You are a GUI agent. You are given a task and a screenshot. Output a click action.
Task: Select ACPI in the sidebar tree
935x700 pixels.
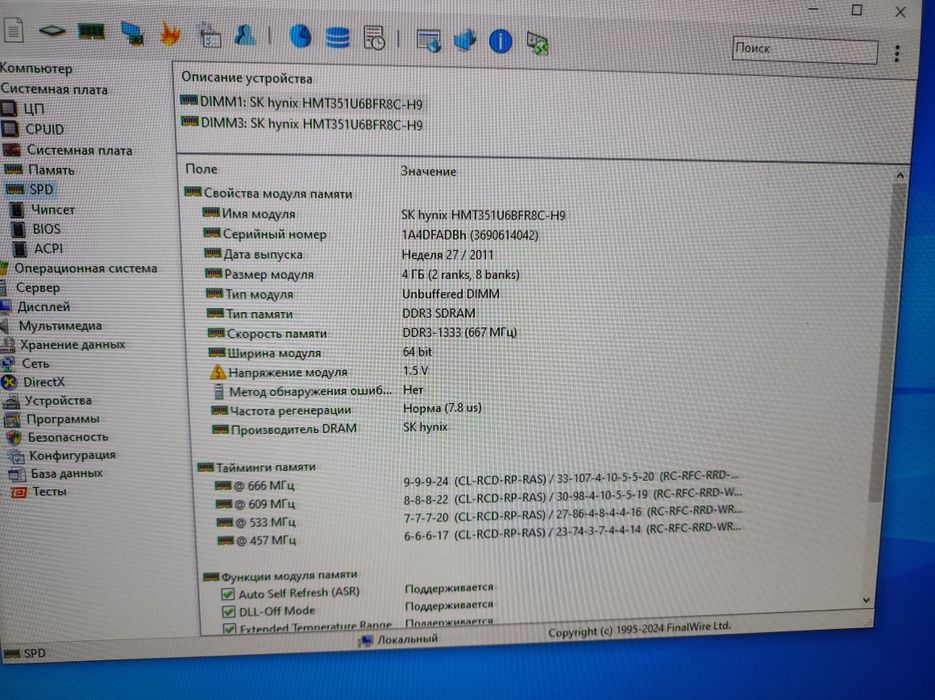click(x=37, y=248)
